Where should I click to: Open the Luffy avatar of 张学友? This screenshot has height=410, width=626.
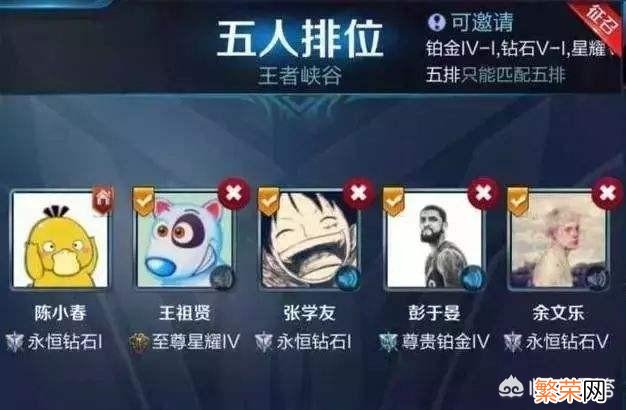[310, 240]
